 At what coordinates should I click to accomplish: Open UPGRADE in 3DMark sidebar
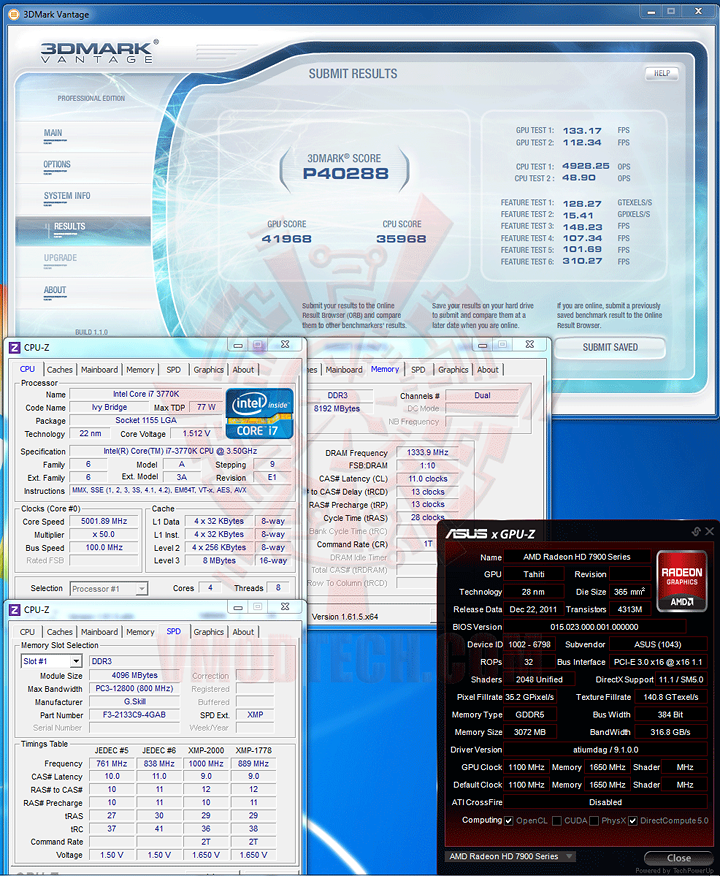pyautogui.click(x=60, y=258)
